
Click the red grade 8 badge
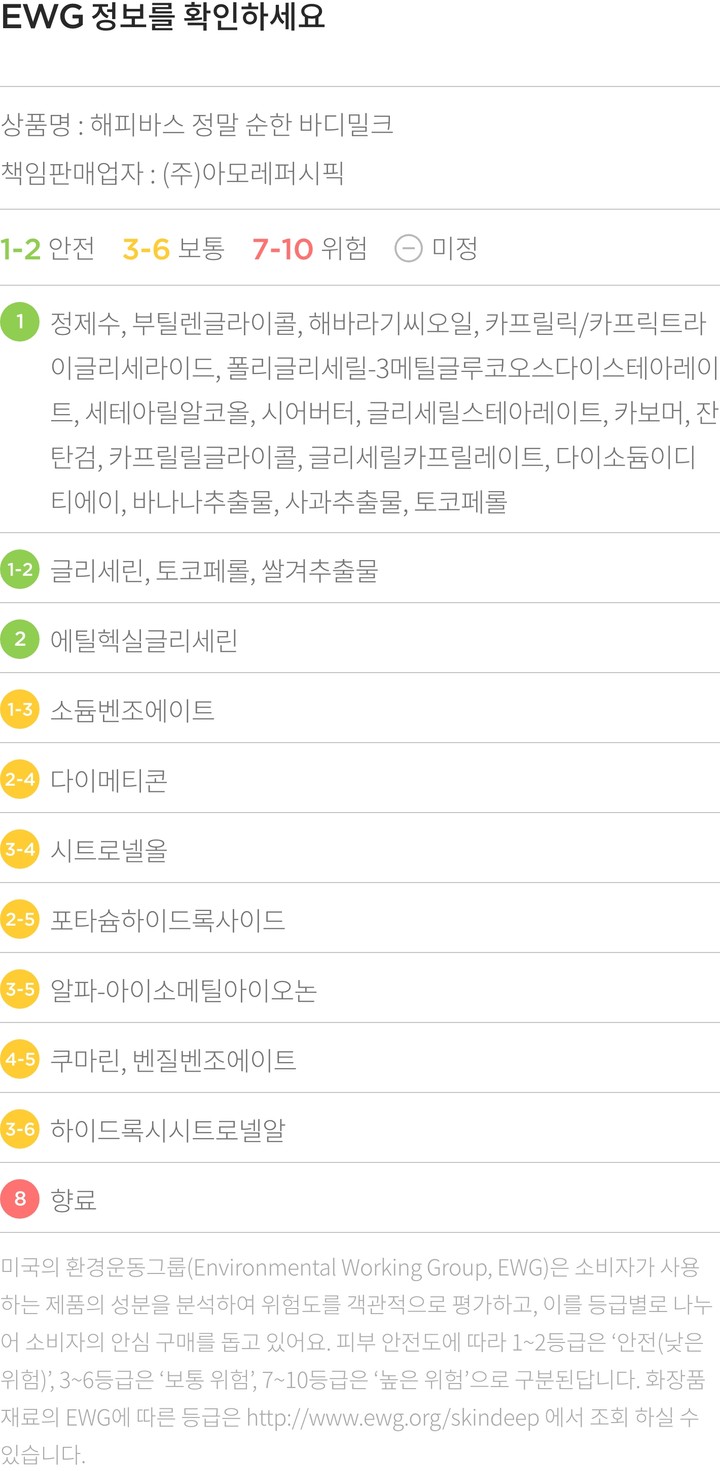pos(20,1199)
